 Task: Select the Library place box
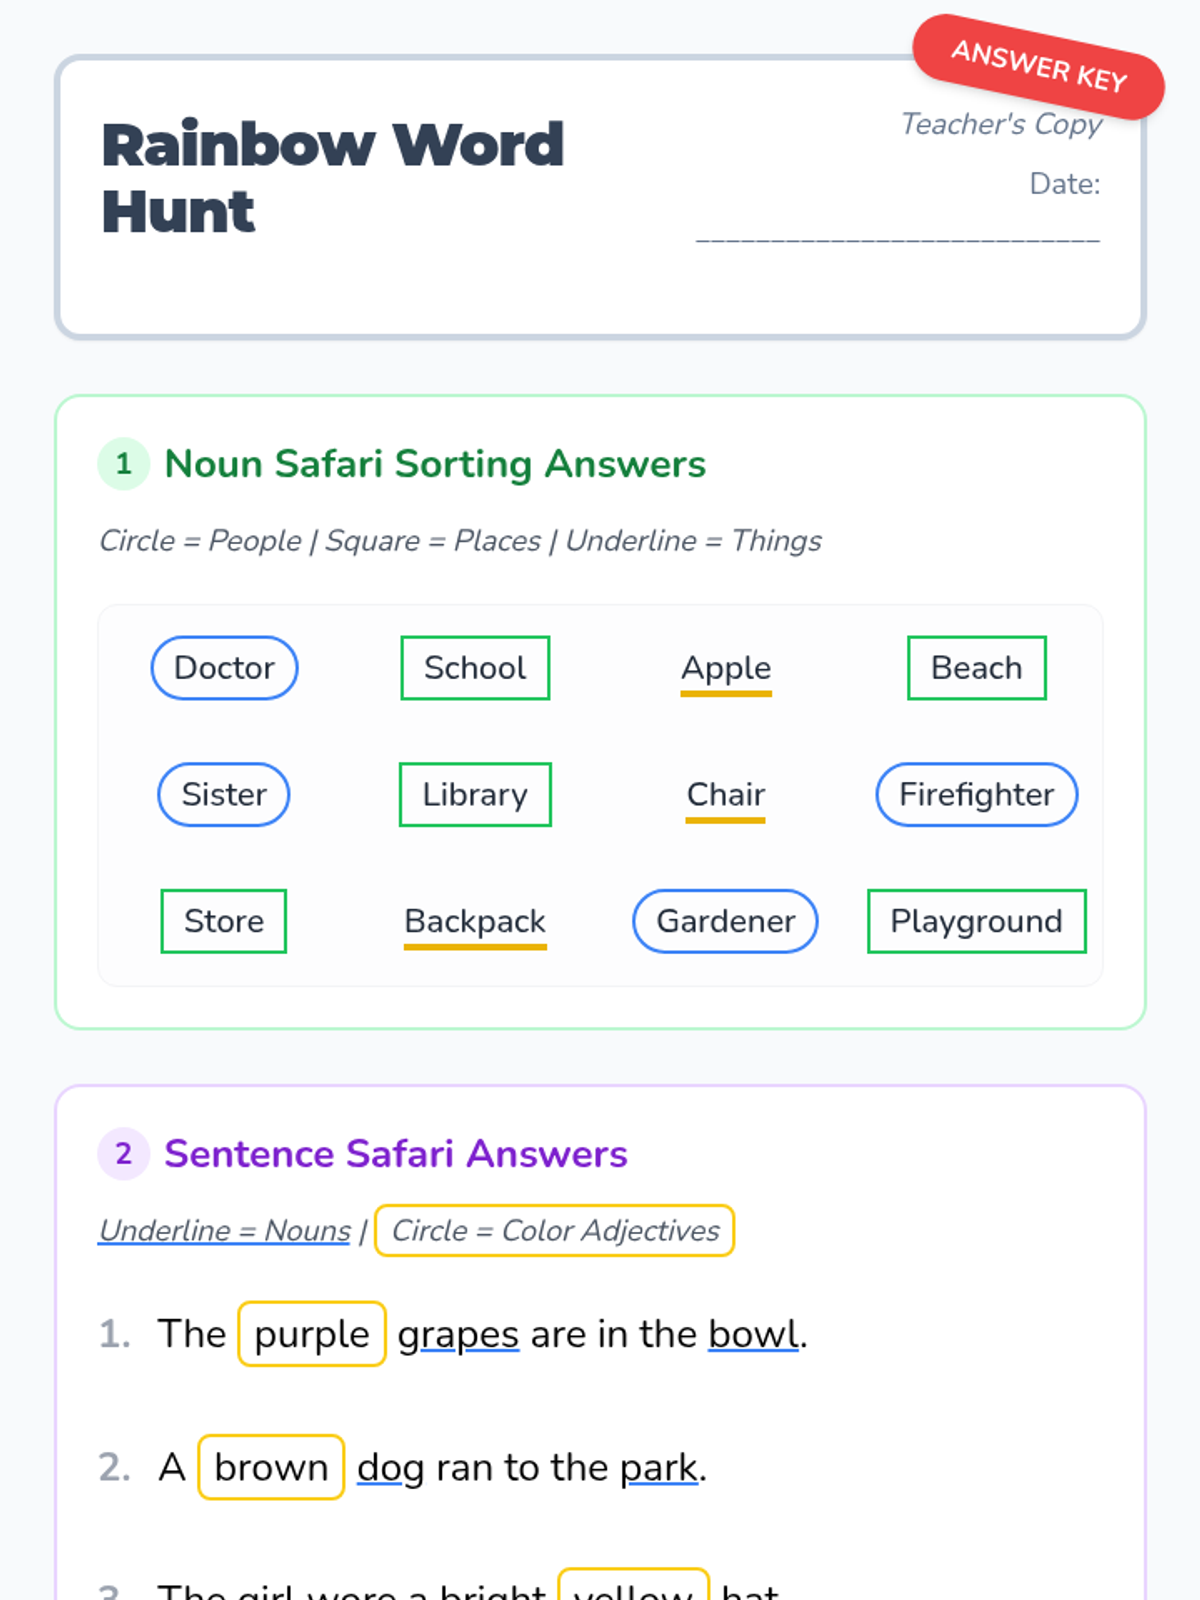(475, 795)
